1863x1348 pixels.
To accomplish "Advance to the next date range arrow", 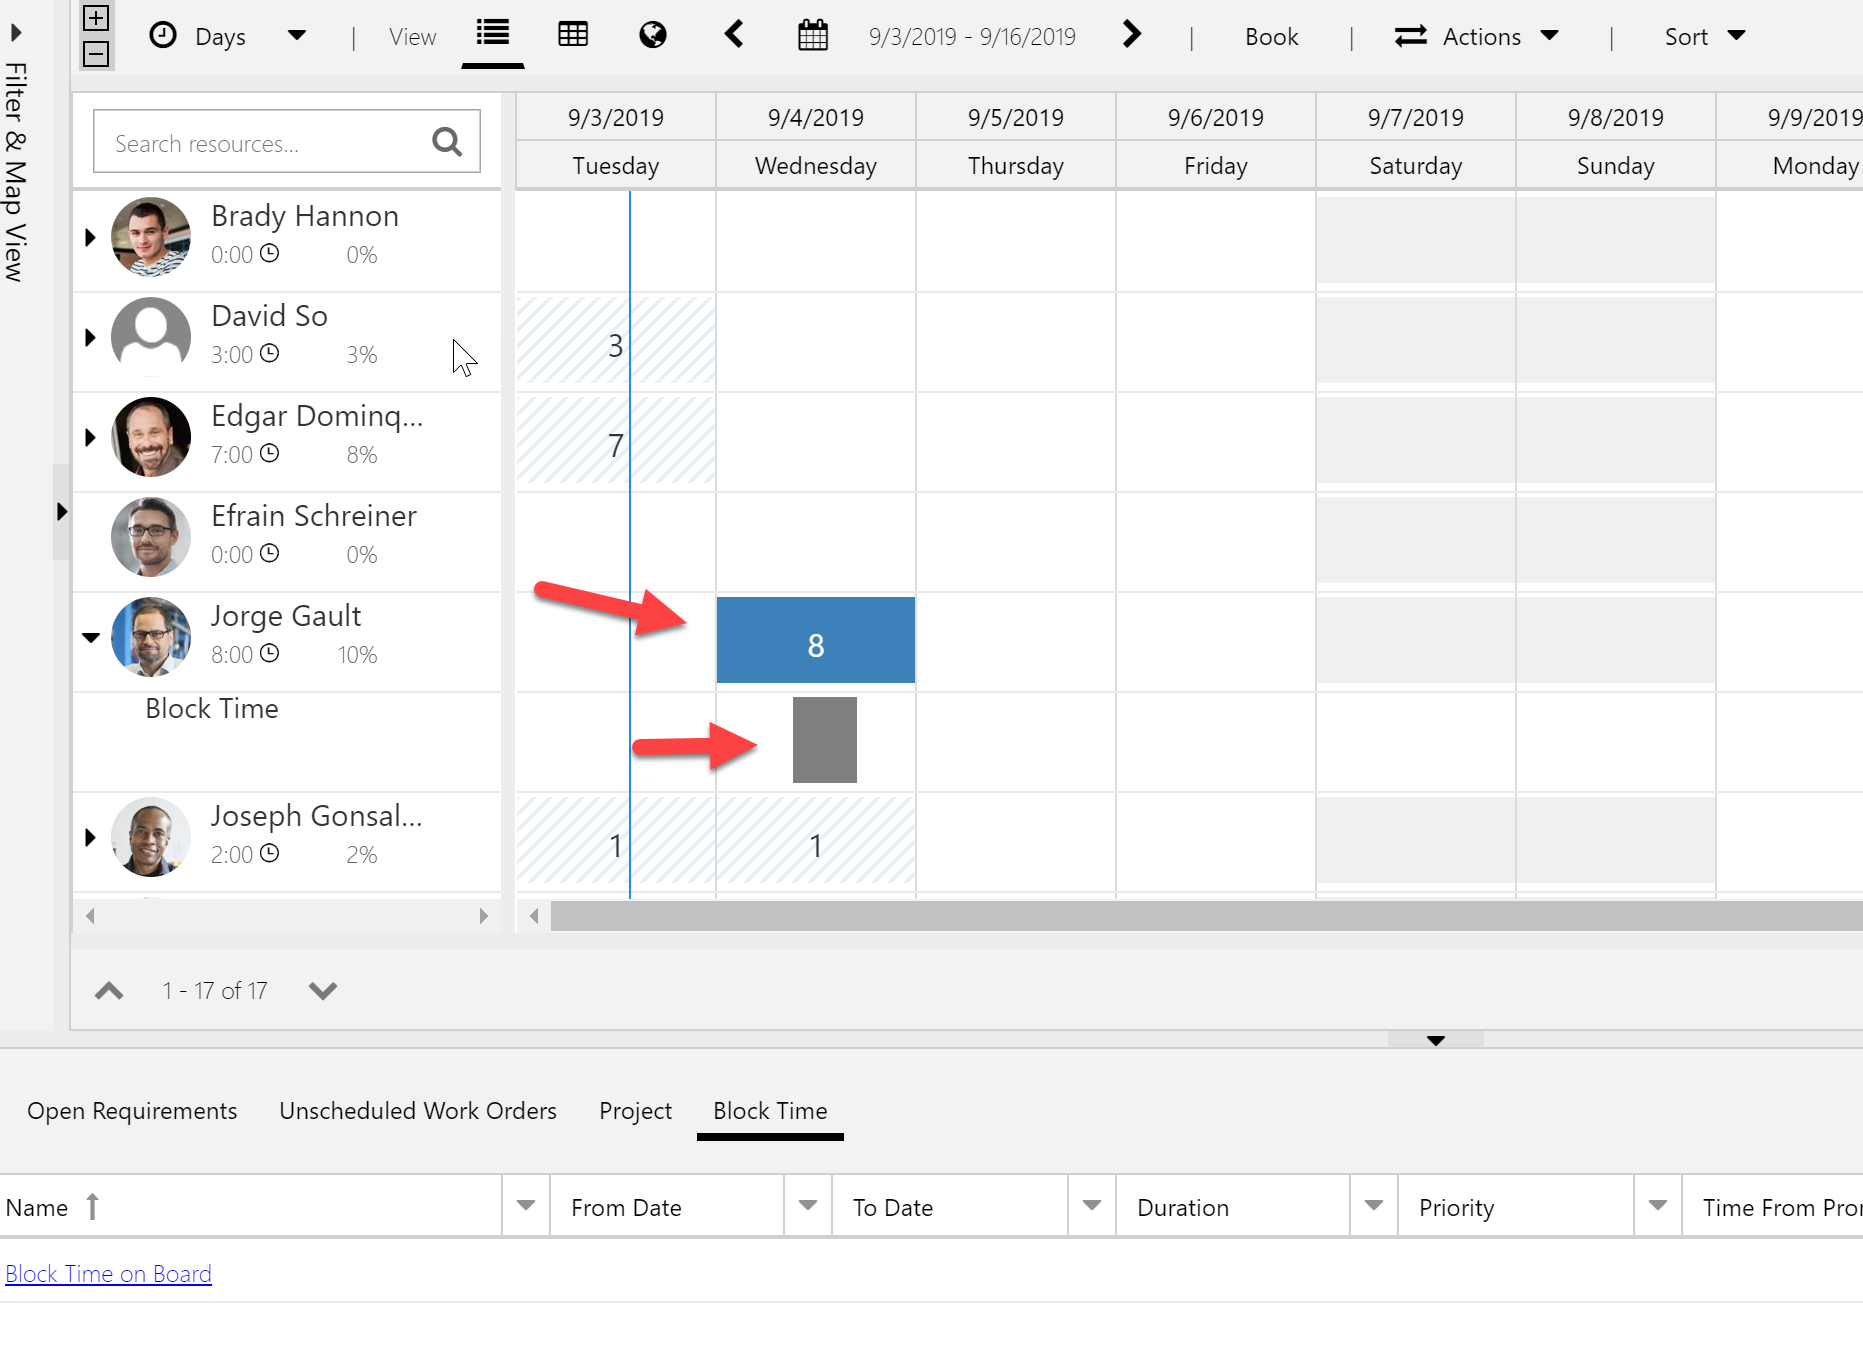I will [1131, 35].
